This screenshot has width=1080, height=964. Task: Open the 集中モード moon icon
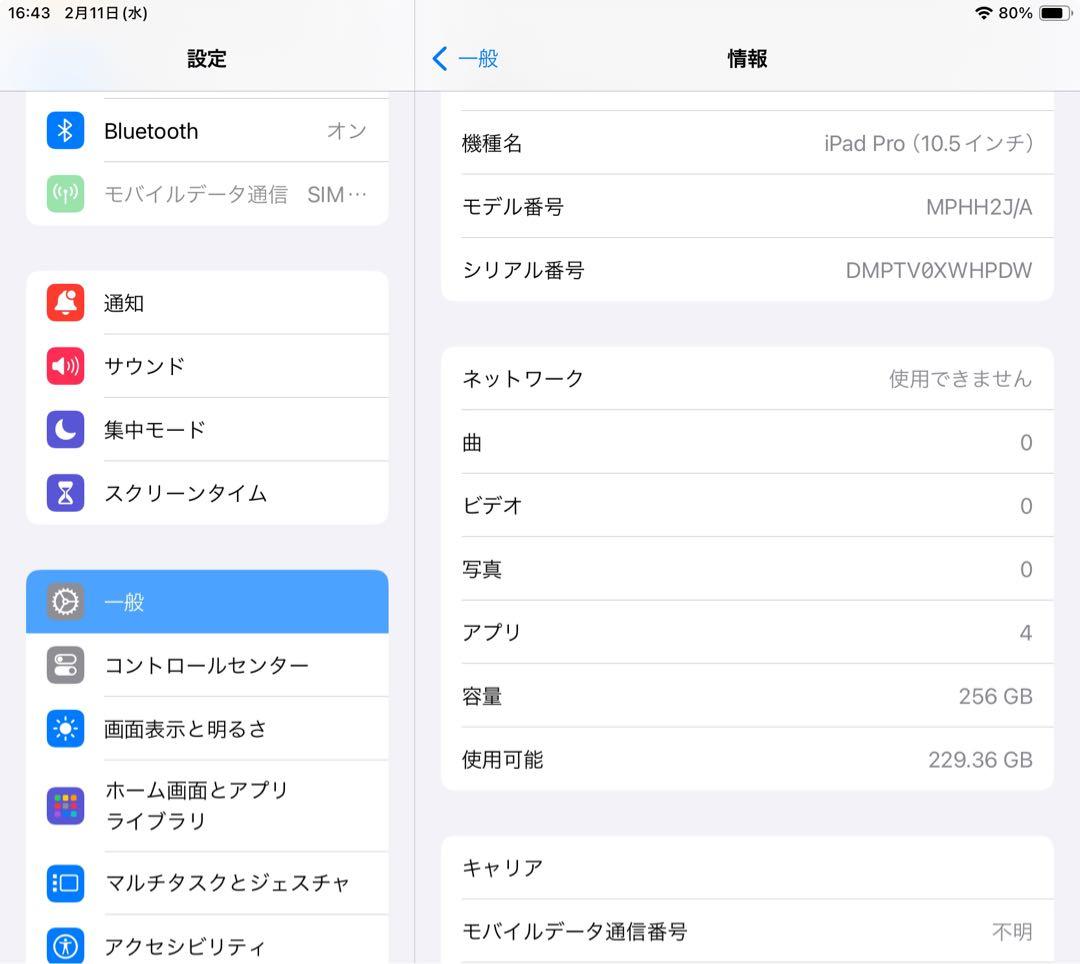(64, 429)
